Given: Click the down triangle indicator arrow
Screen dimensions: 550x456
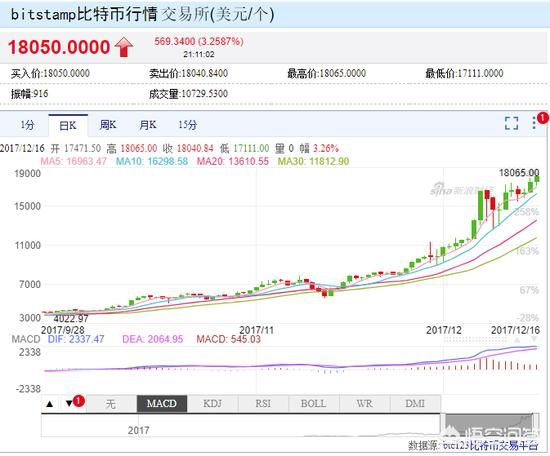Looking at the screenshot, I should point(69,404).
